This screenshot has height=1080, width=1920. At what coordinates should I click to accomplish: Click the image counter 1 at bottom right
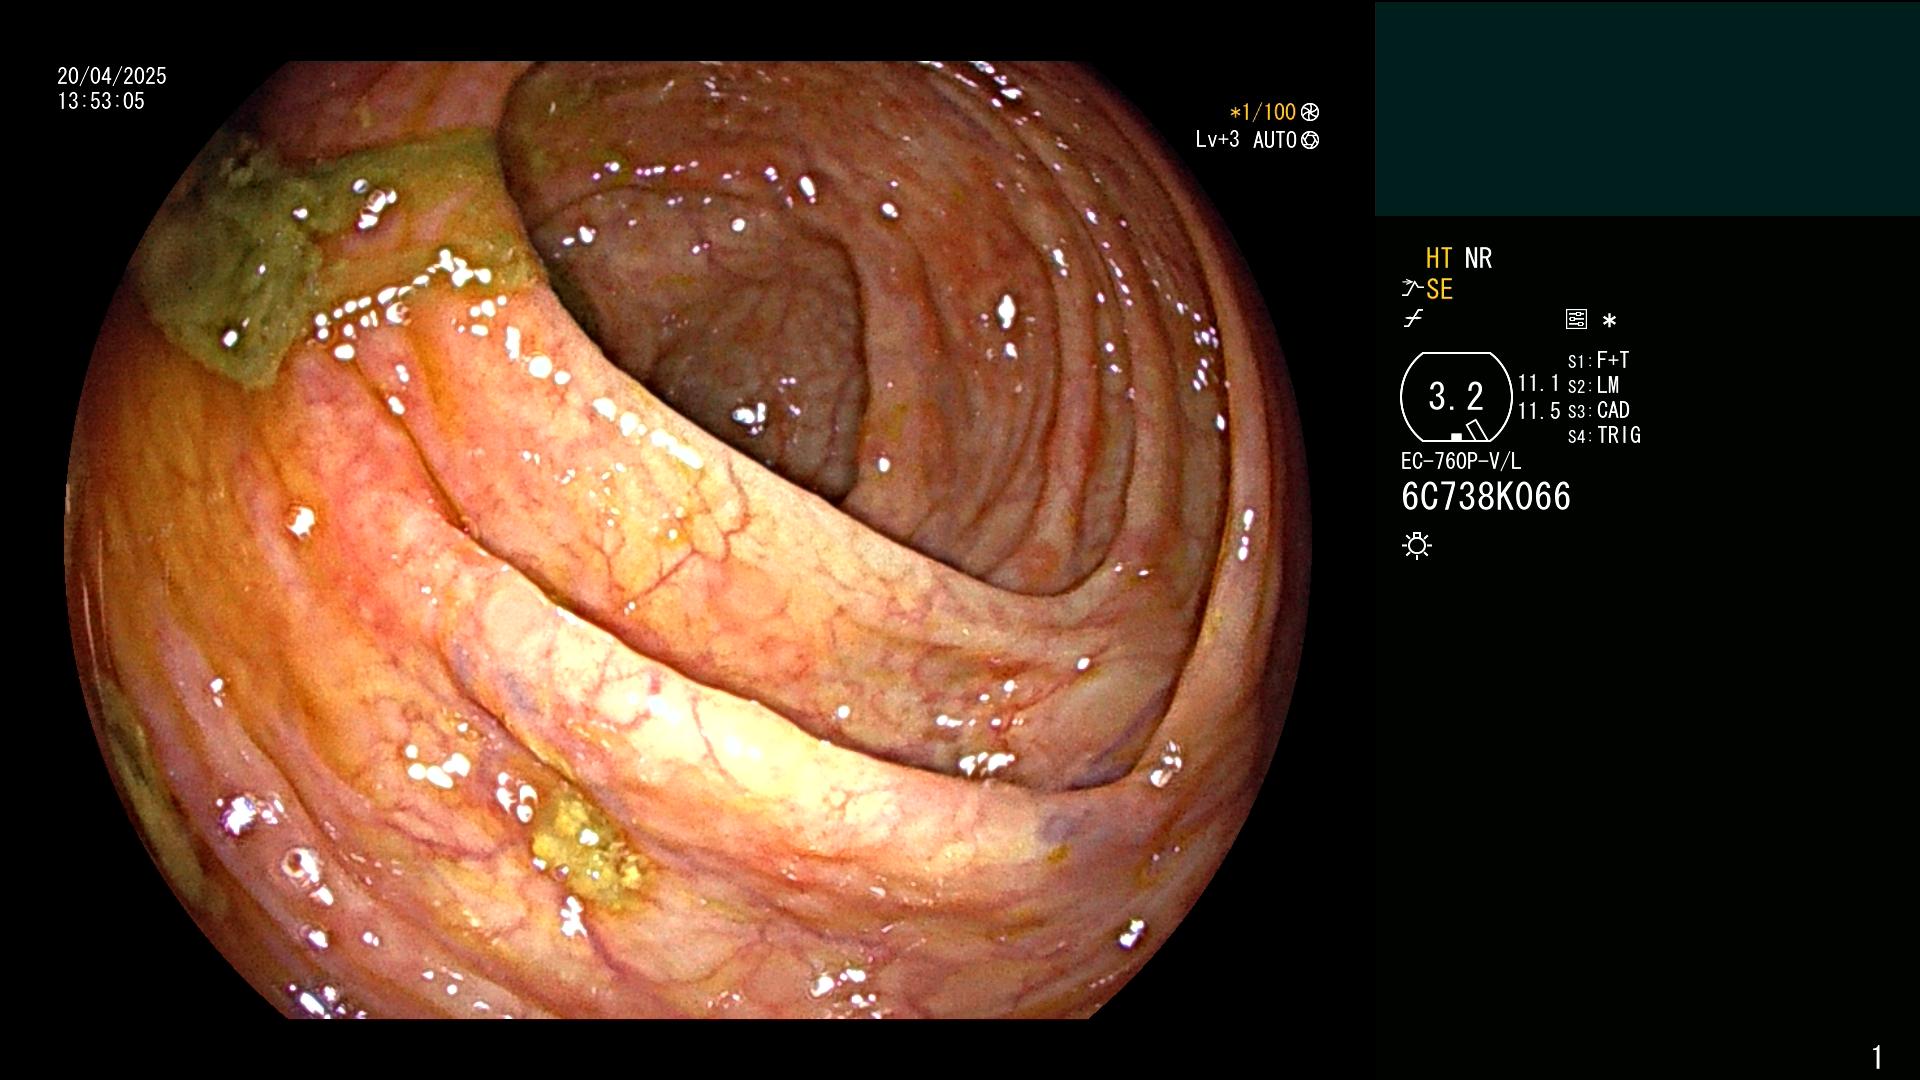(1877, 1057)
